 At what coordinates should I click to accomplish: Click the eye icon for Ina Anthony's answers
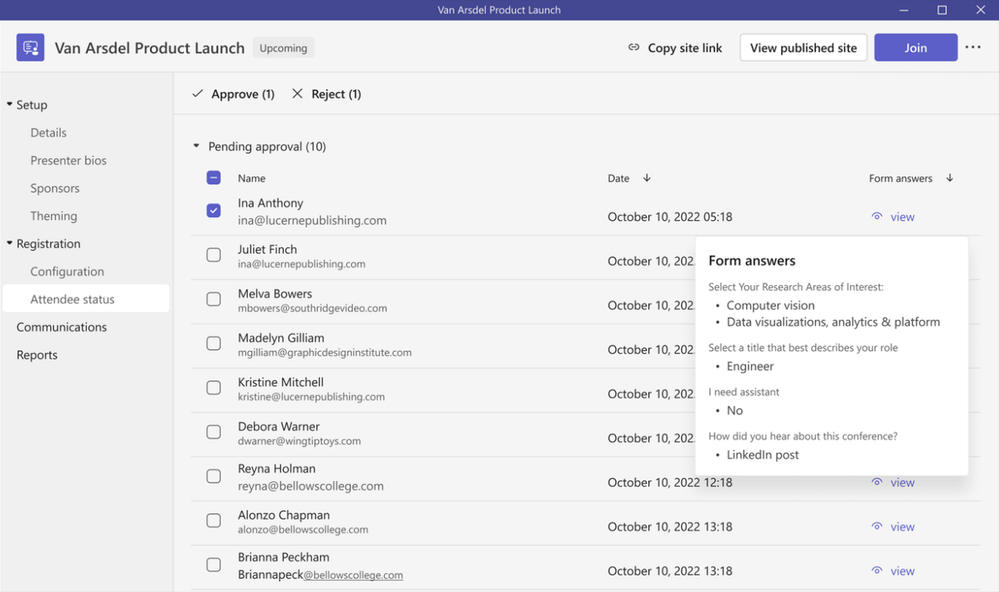pos(877,217)
